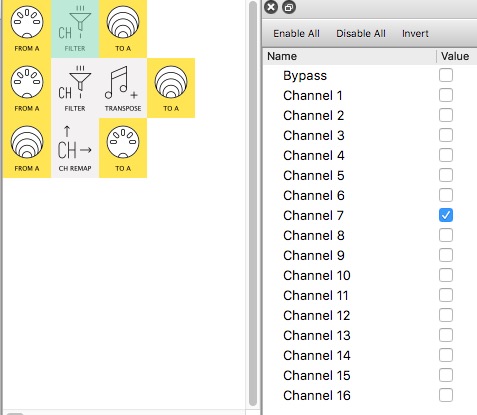Viewport: 477px width, 415px height.
Task: Click the Enable All button
Action: (296, 34)
